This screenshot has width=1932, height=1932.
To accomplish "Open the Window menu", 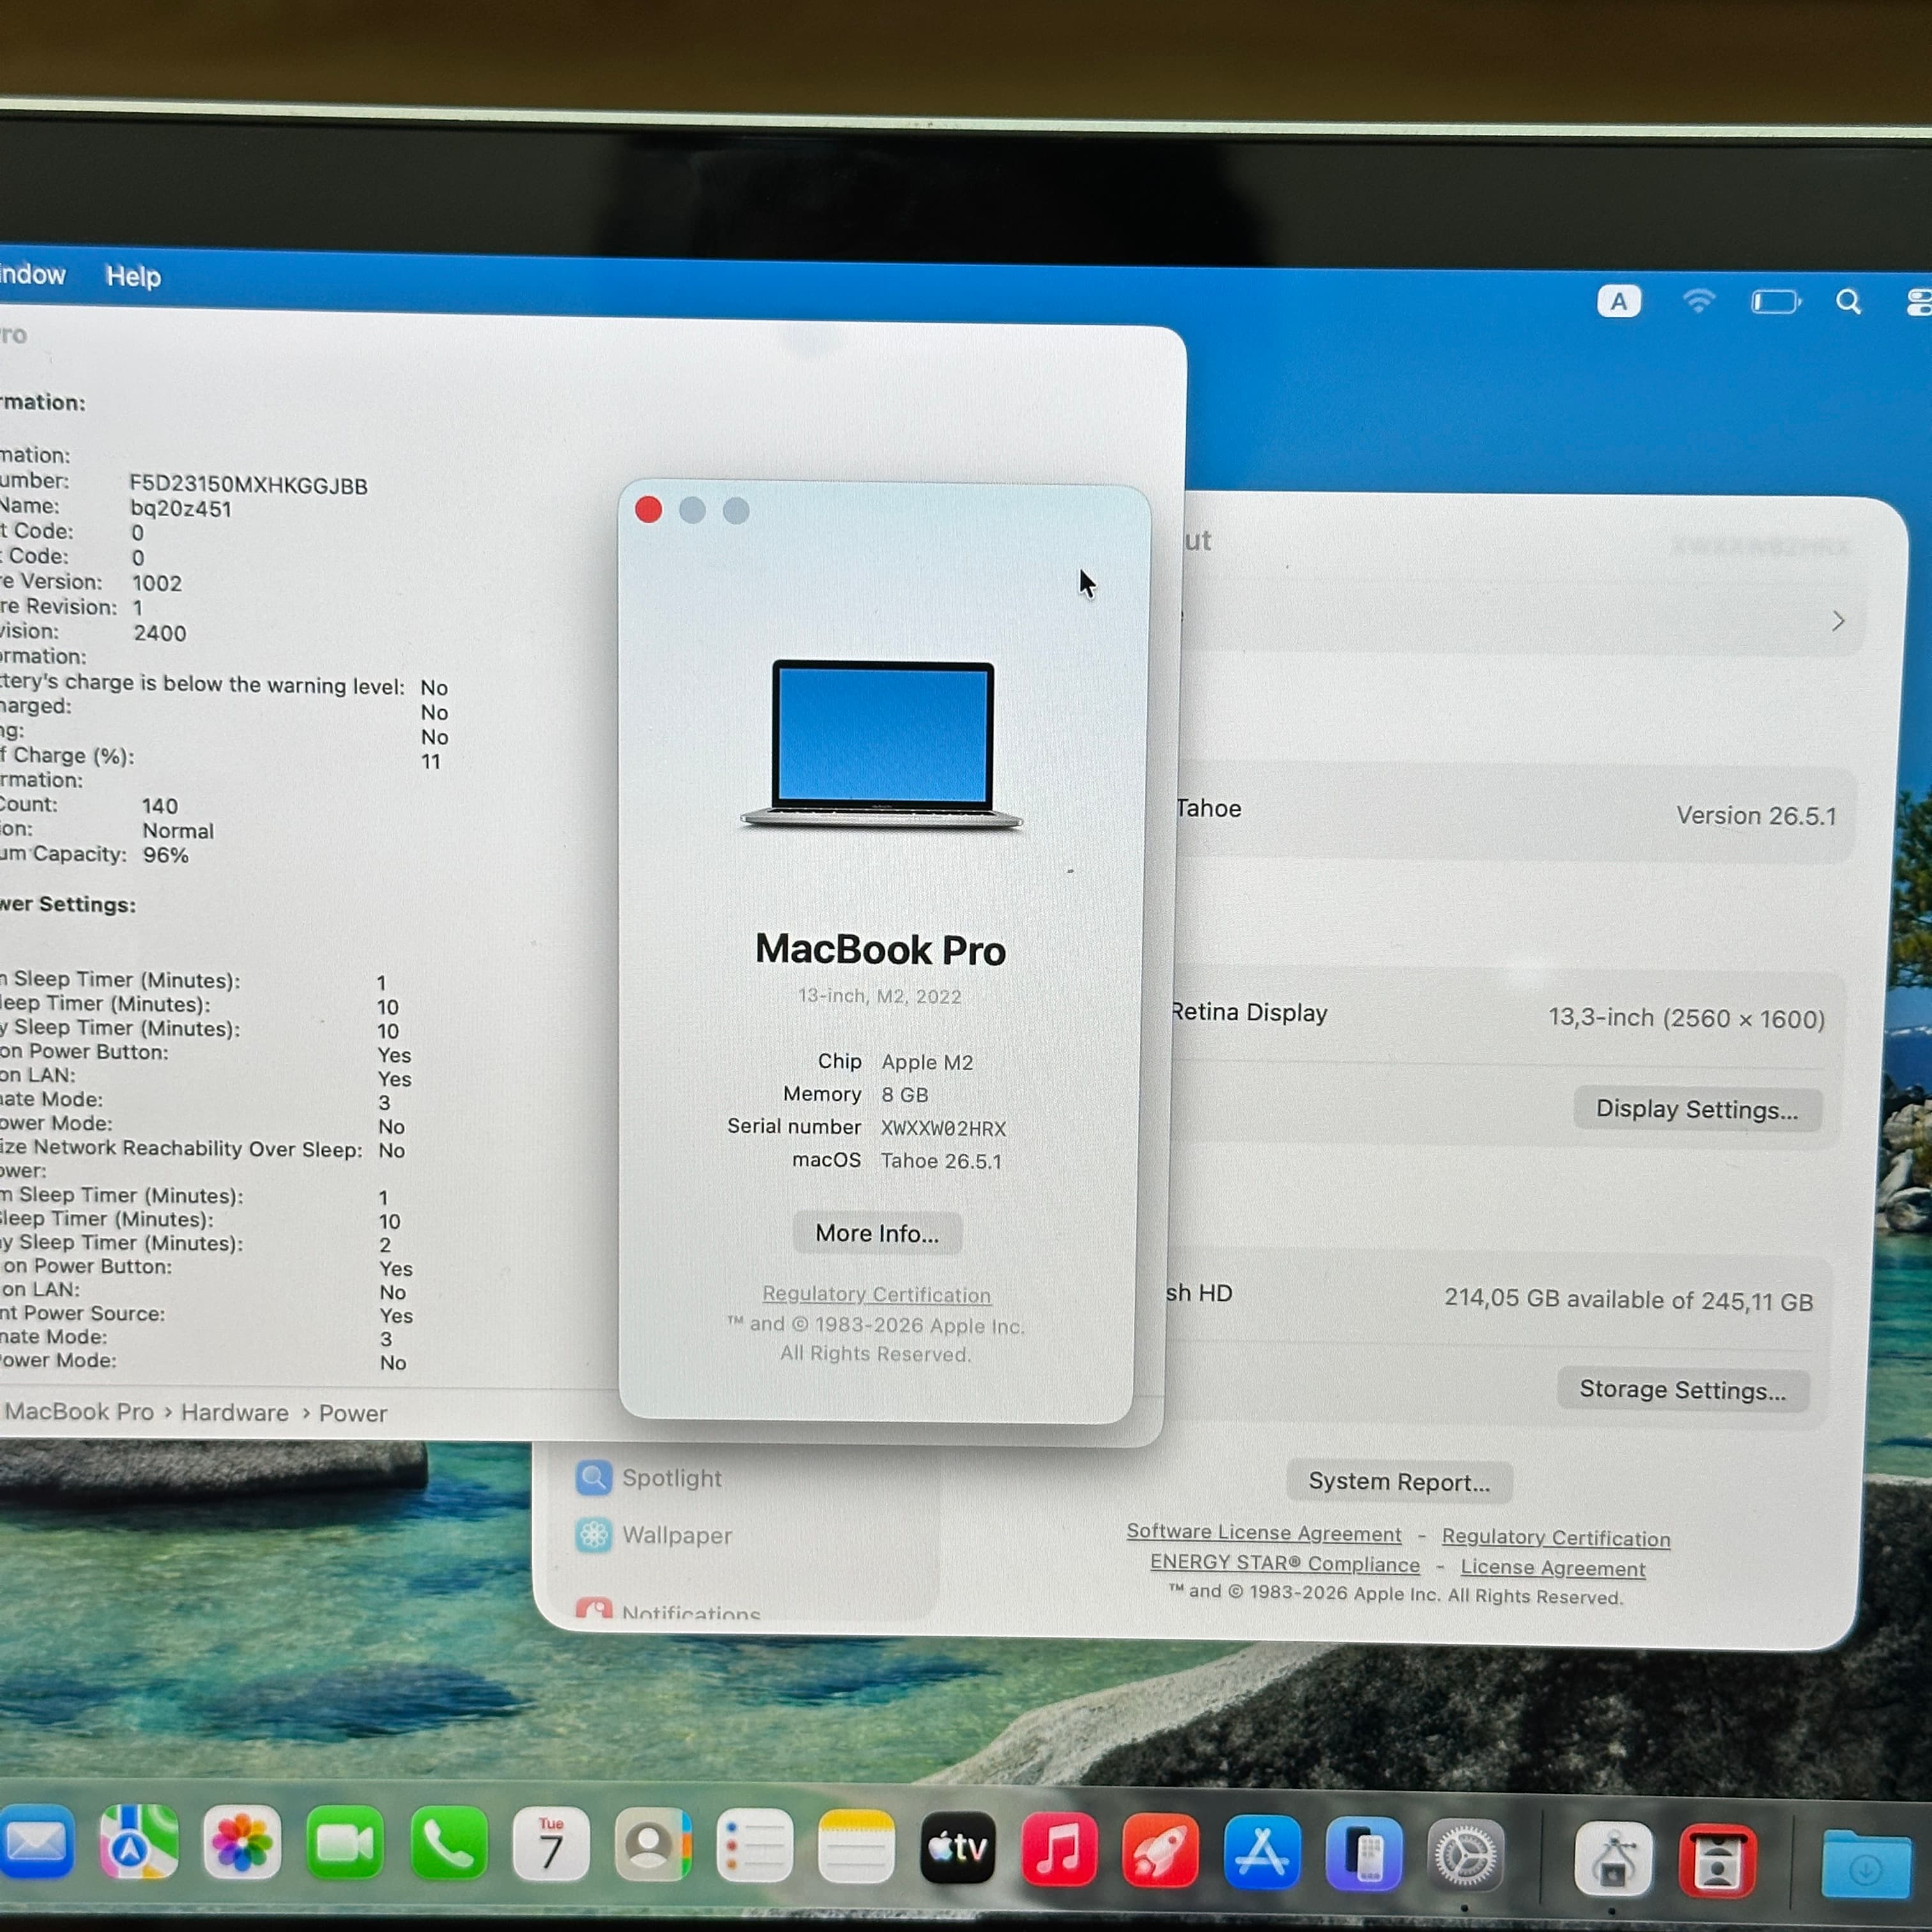I will [32, 274].
